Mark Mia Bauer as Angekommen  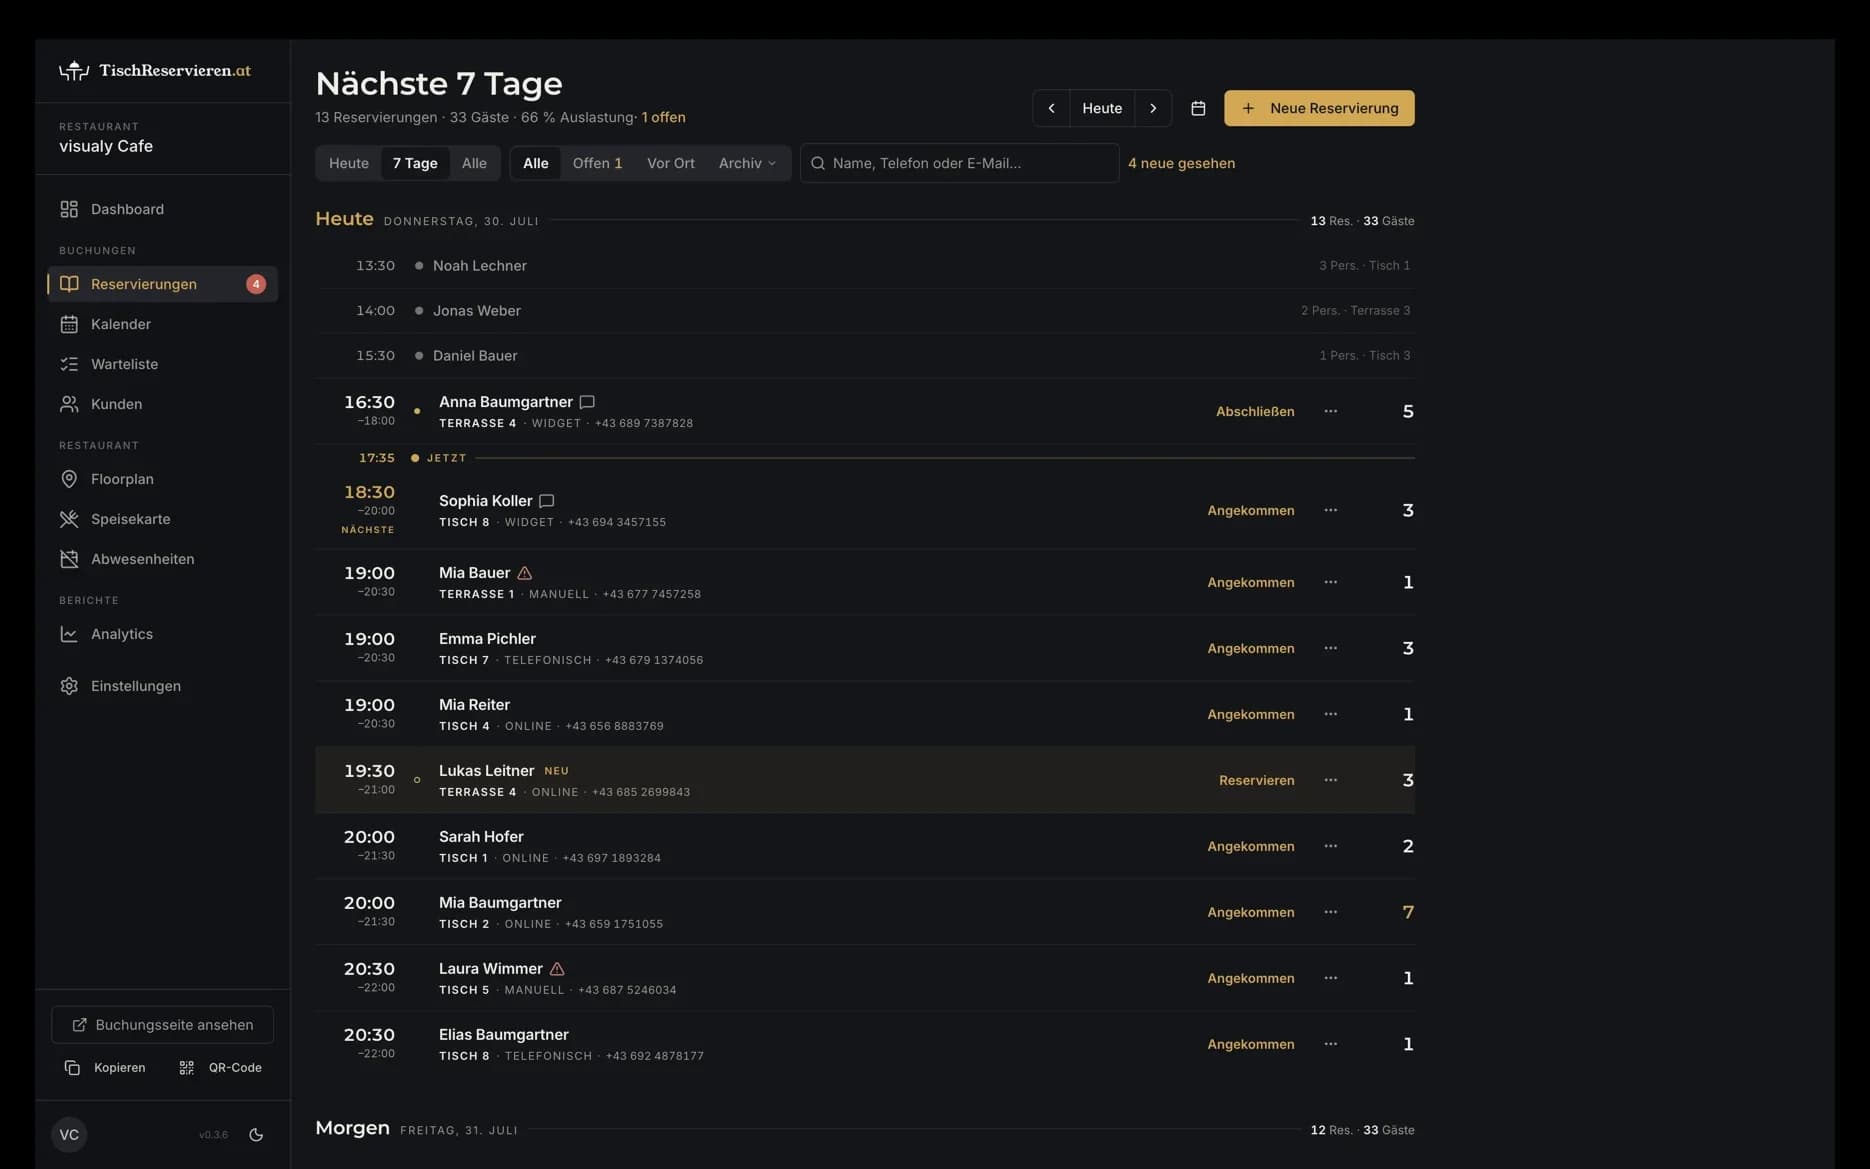(1250, 582)
